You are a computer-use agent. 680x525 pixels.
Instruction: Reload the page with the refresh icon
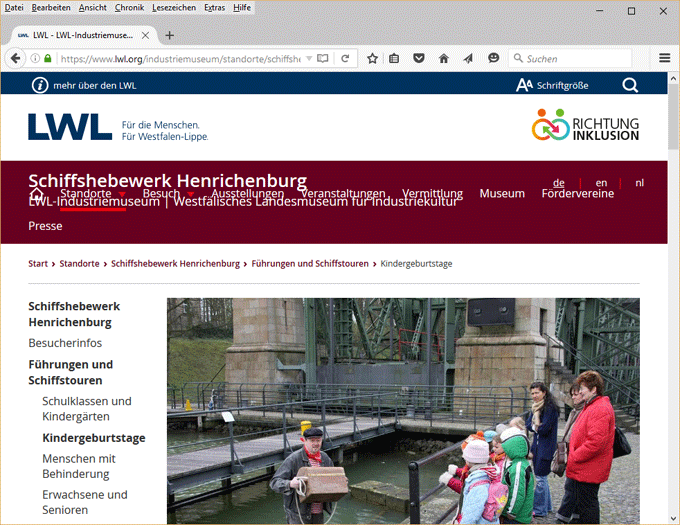pos(345,58)
